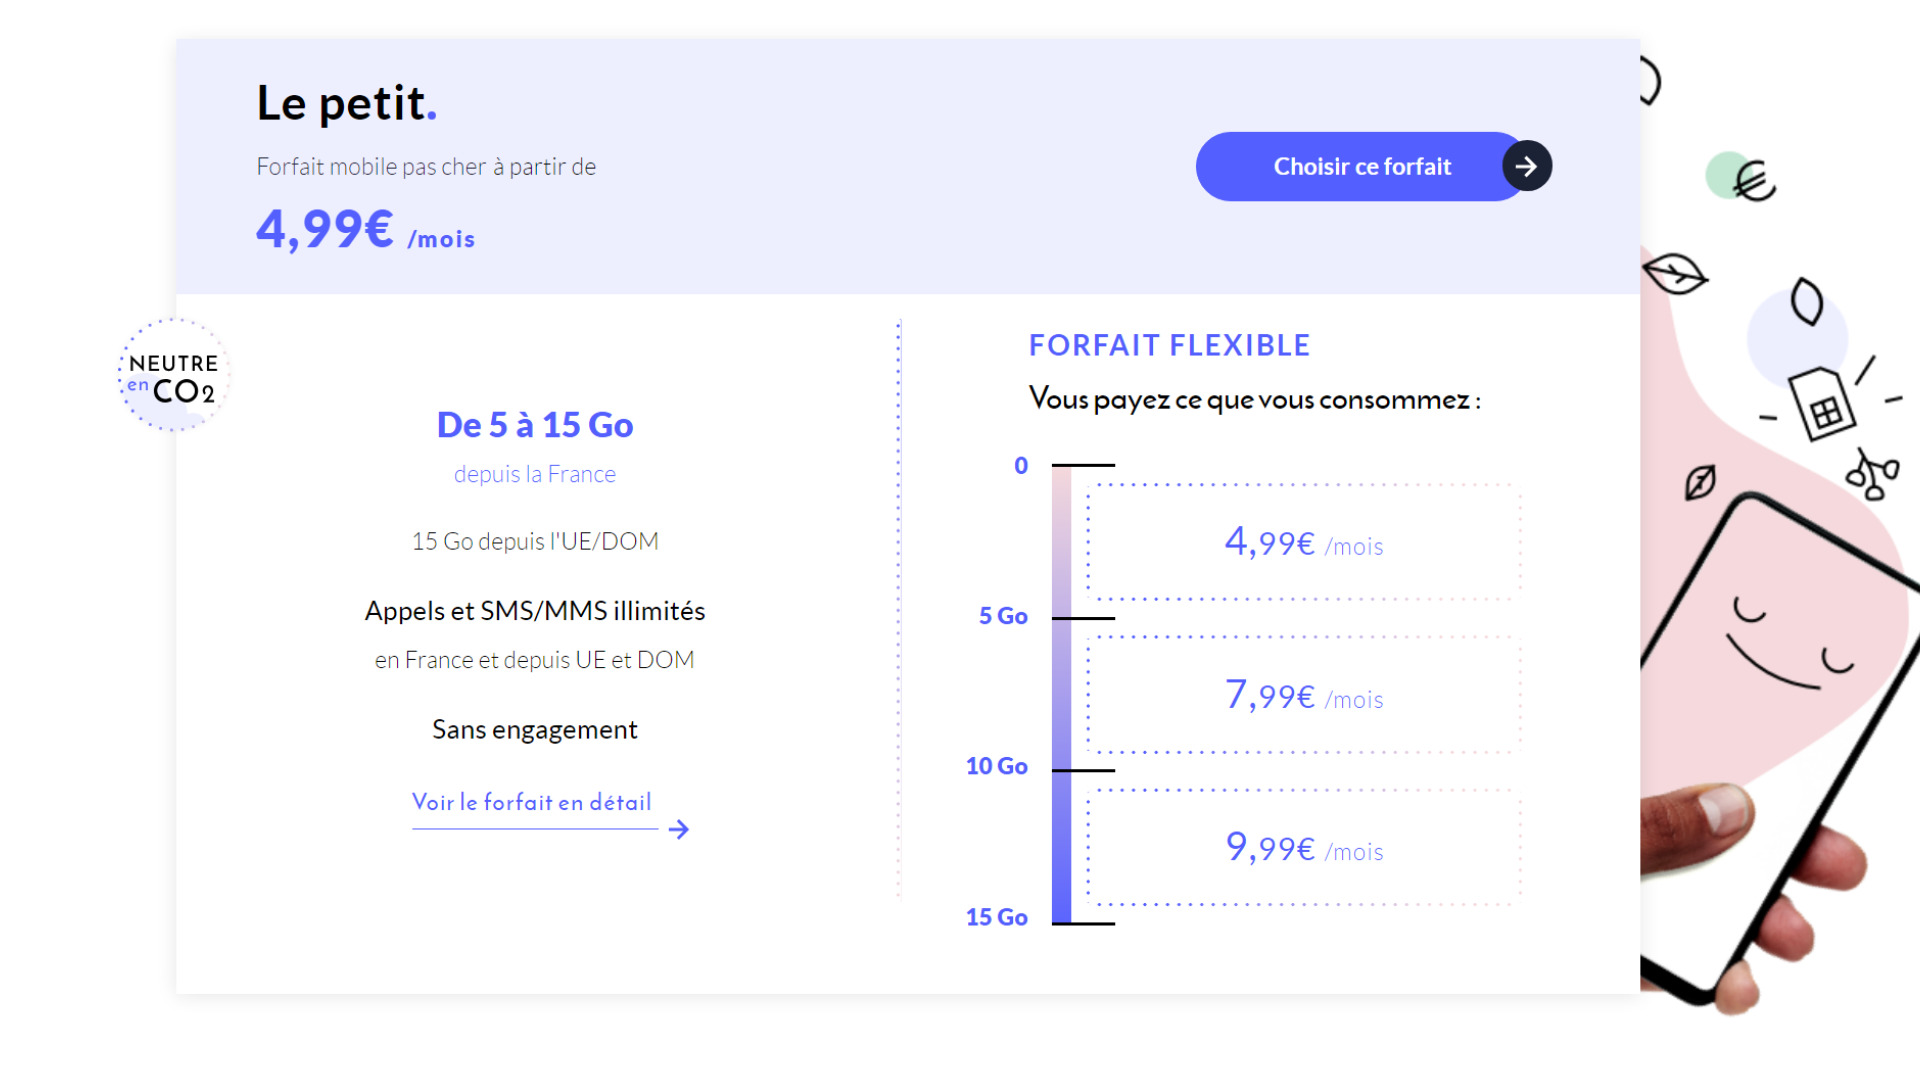The width and height of the screenshot is (1920, 1080).
Task: Select the 7,99€ /mois tier box
Action: (1304, 694)
